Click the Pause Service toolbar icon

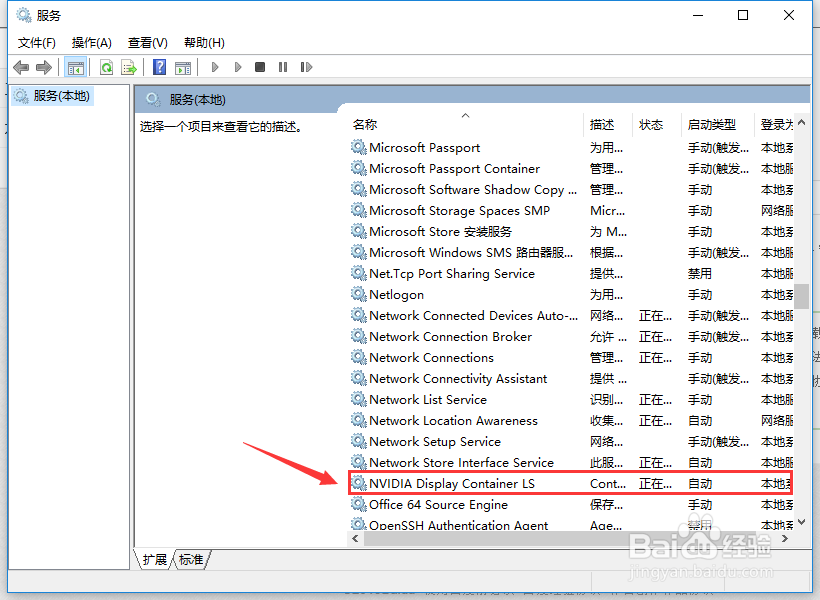(284, 66)
